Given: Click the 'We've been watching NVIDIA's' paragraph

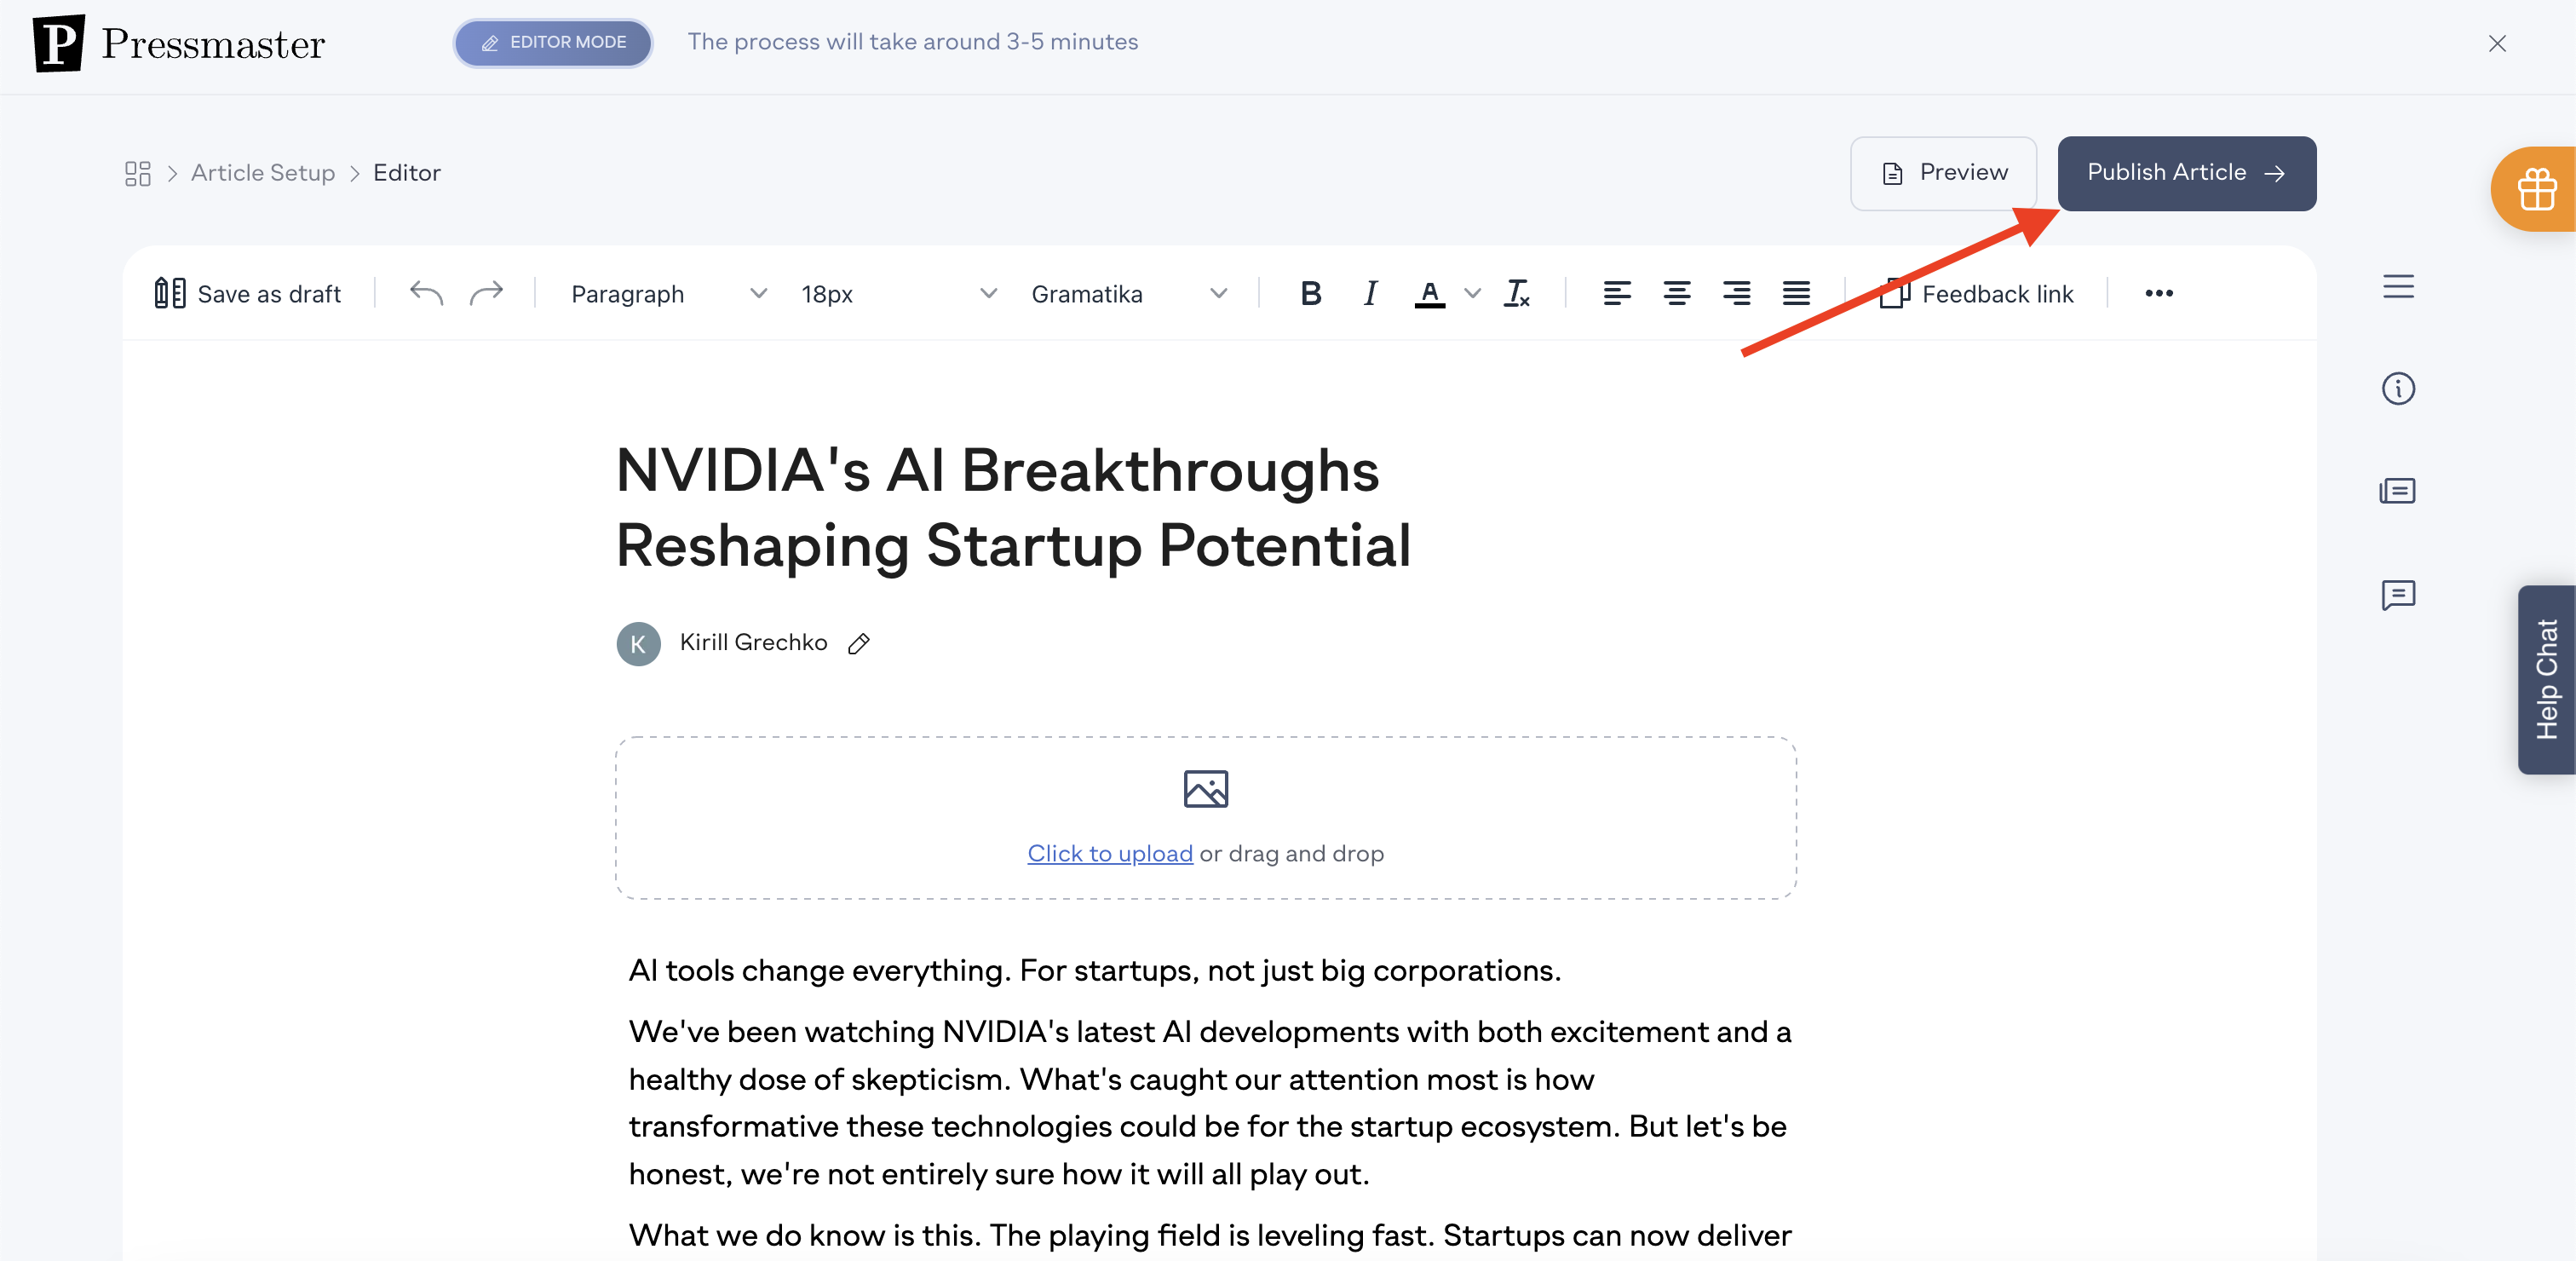Looking at the screenshot, I should (1210, 1102).
